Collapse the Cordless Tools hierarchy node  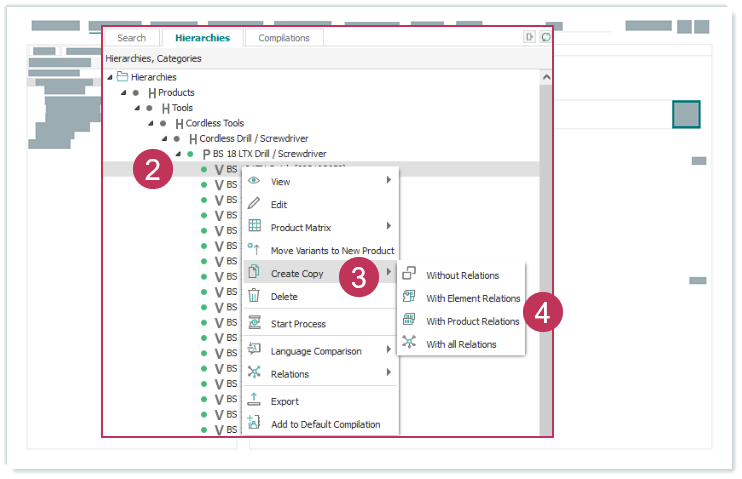(151, 123)
